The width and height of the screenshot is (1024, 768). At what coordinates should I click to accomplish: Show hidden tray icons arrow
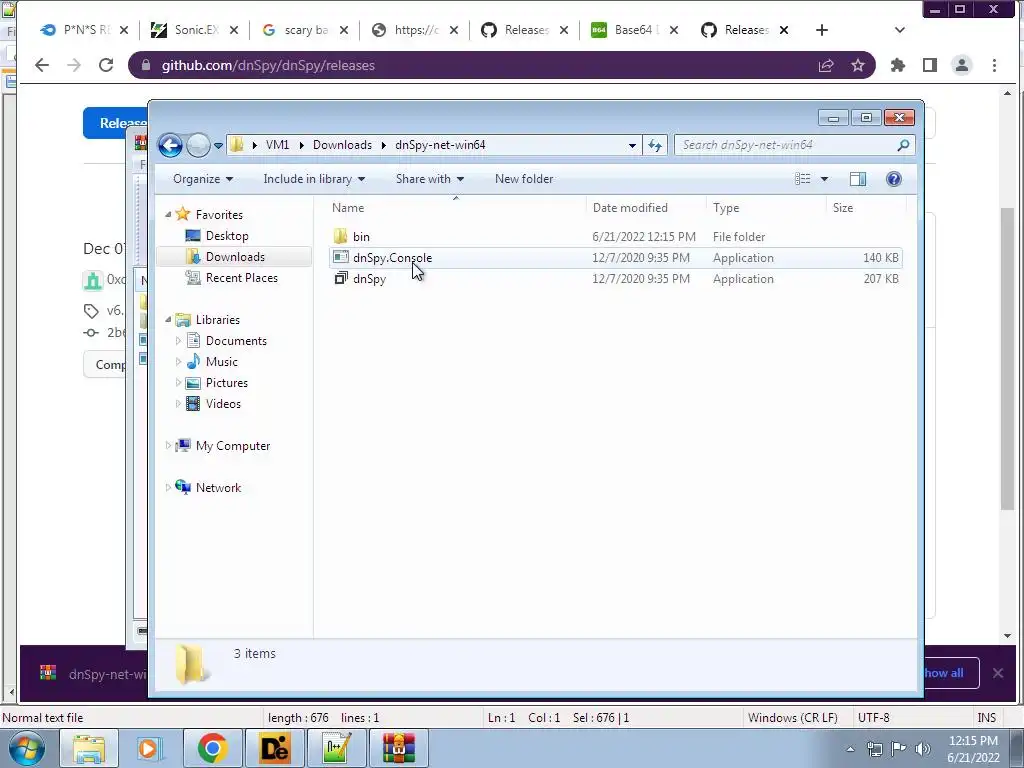(x=850, y=749)
